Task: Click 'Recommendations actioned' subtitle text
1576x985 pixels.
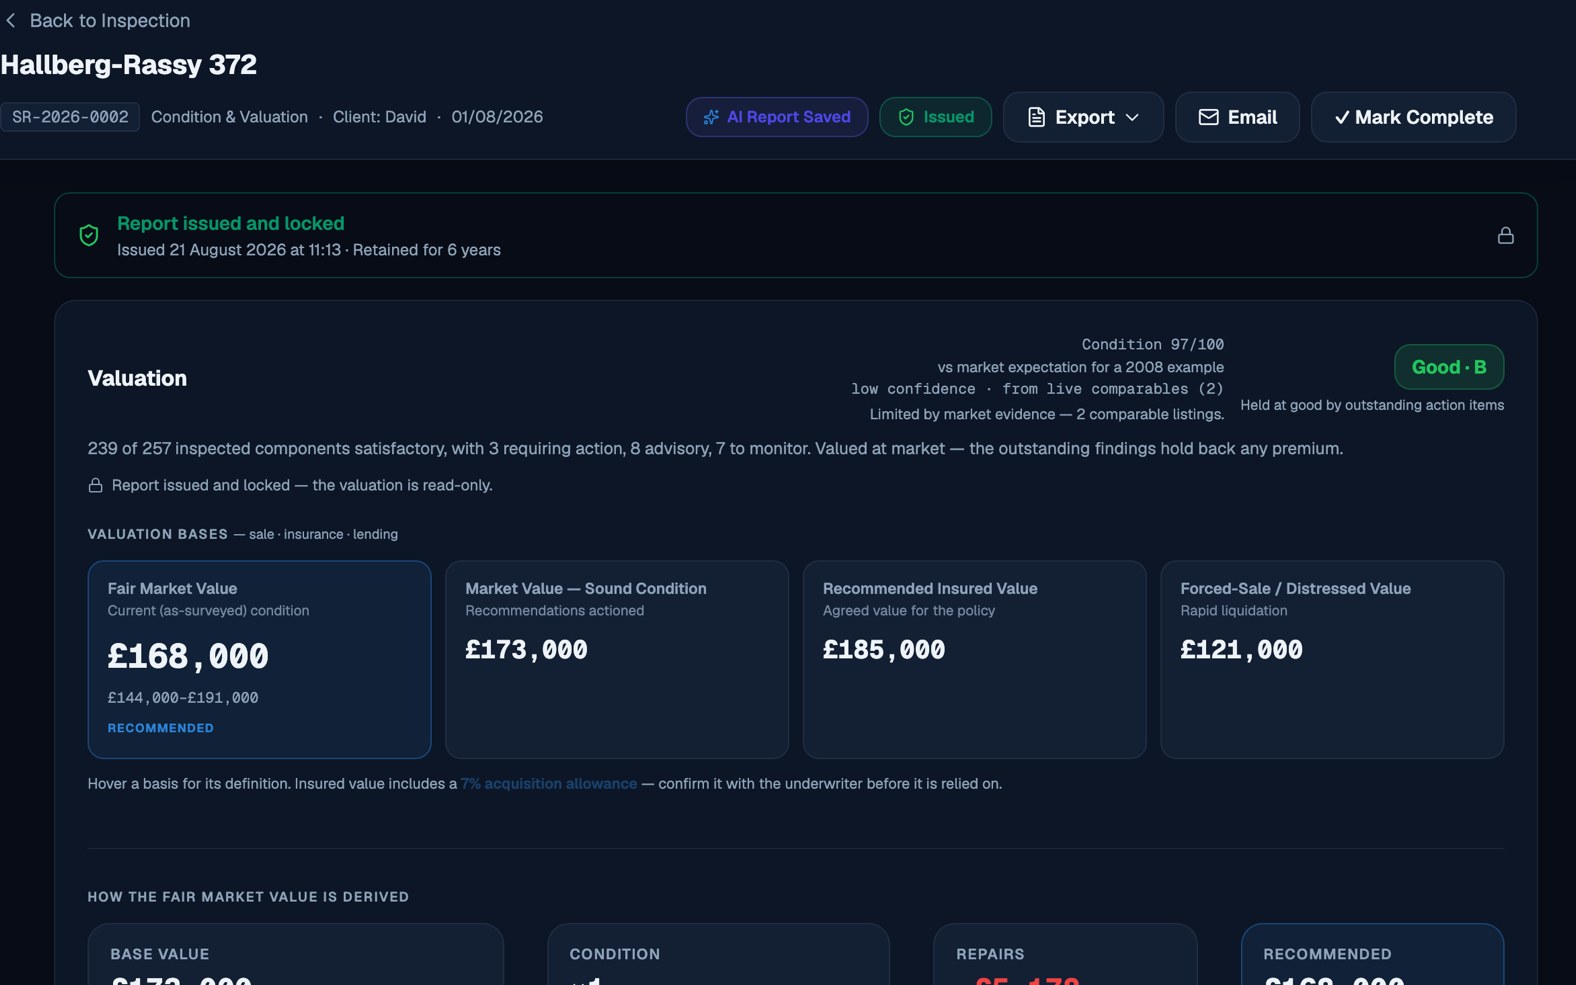Action: (555, 611)
